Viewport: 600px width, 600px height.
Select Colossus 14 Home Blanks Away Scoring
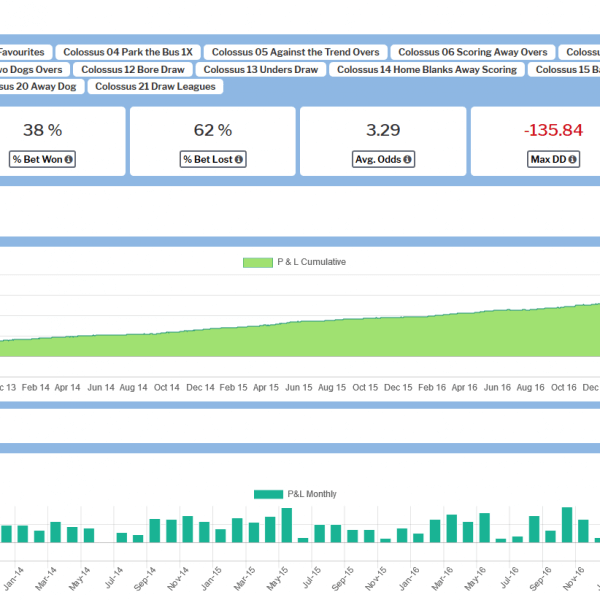tap(427, 70)
